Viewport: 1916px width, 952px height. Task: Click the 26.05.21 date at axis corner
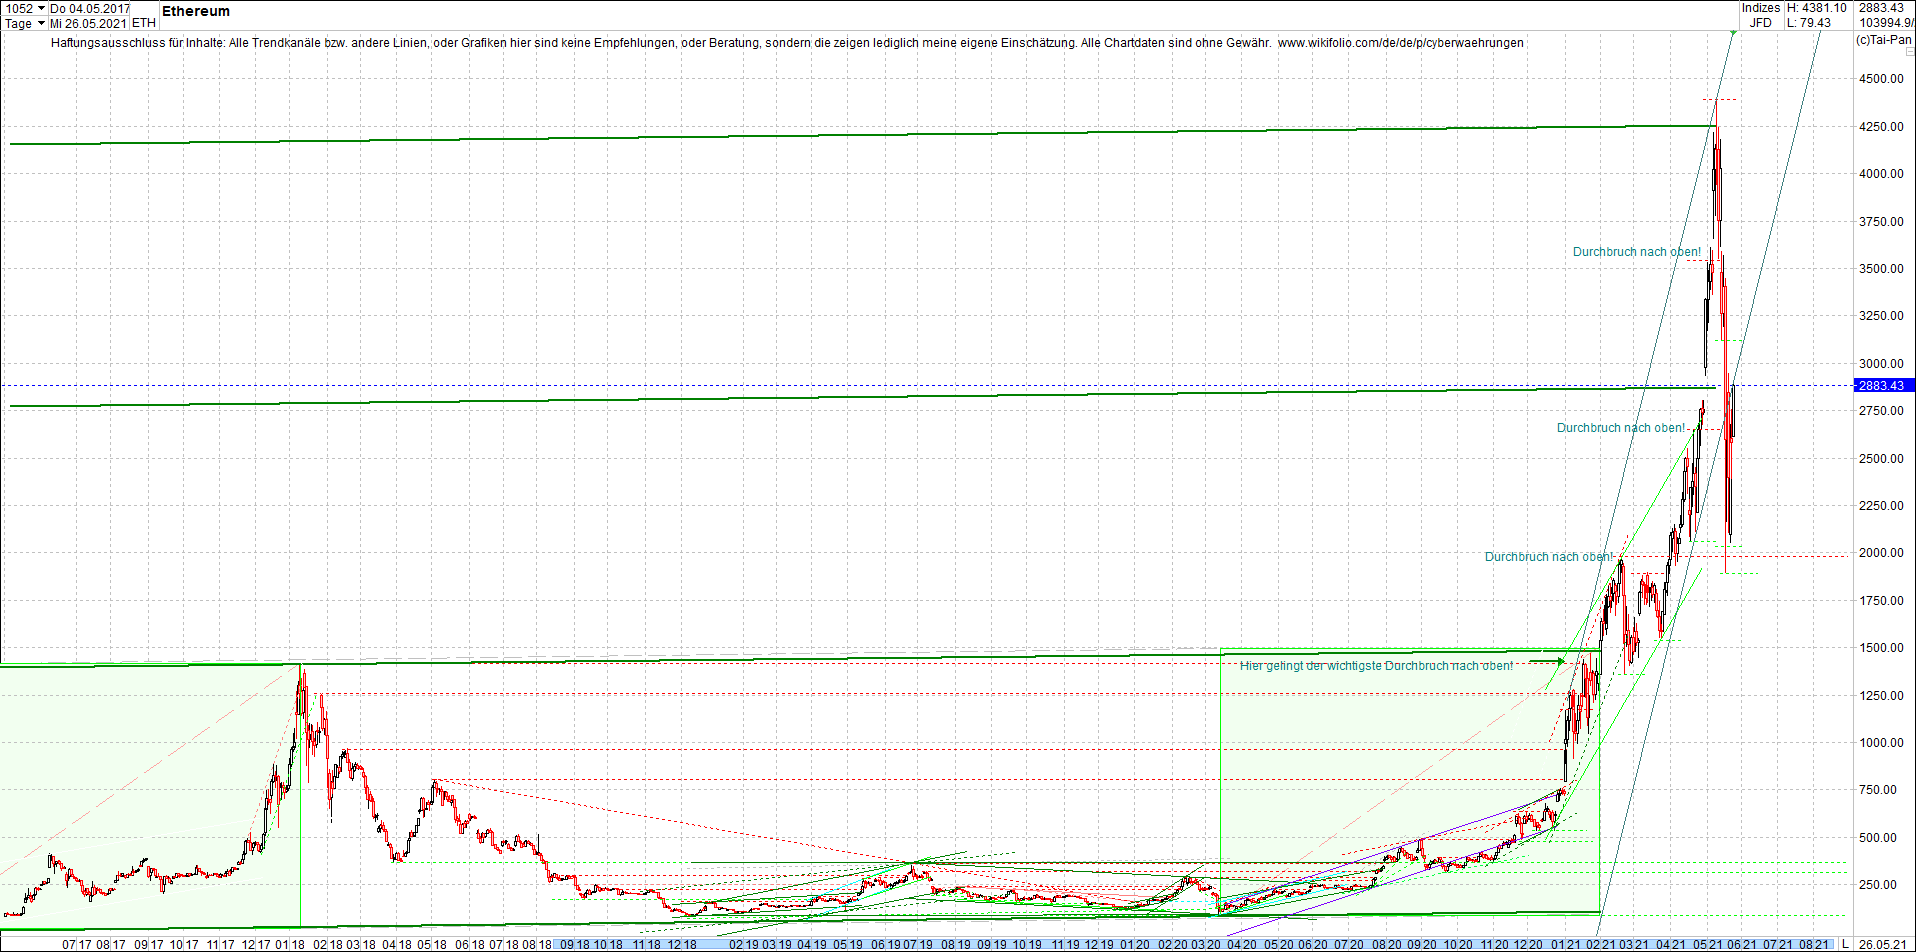coord(1883,944)
